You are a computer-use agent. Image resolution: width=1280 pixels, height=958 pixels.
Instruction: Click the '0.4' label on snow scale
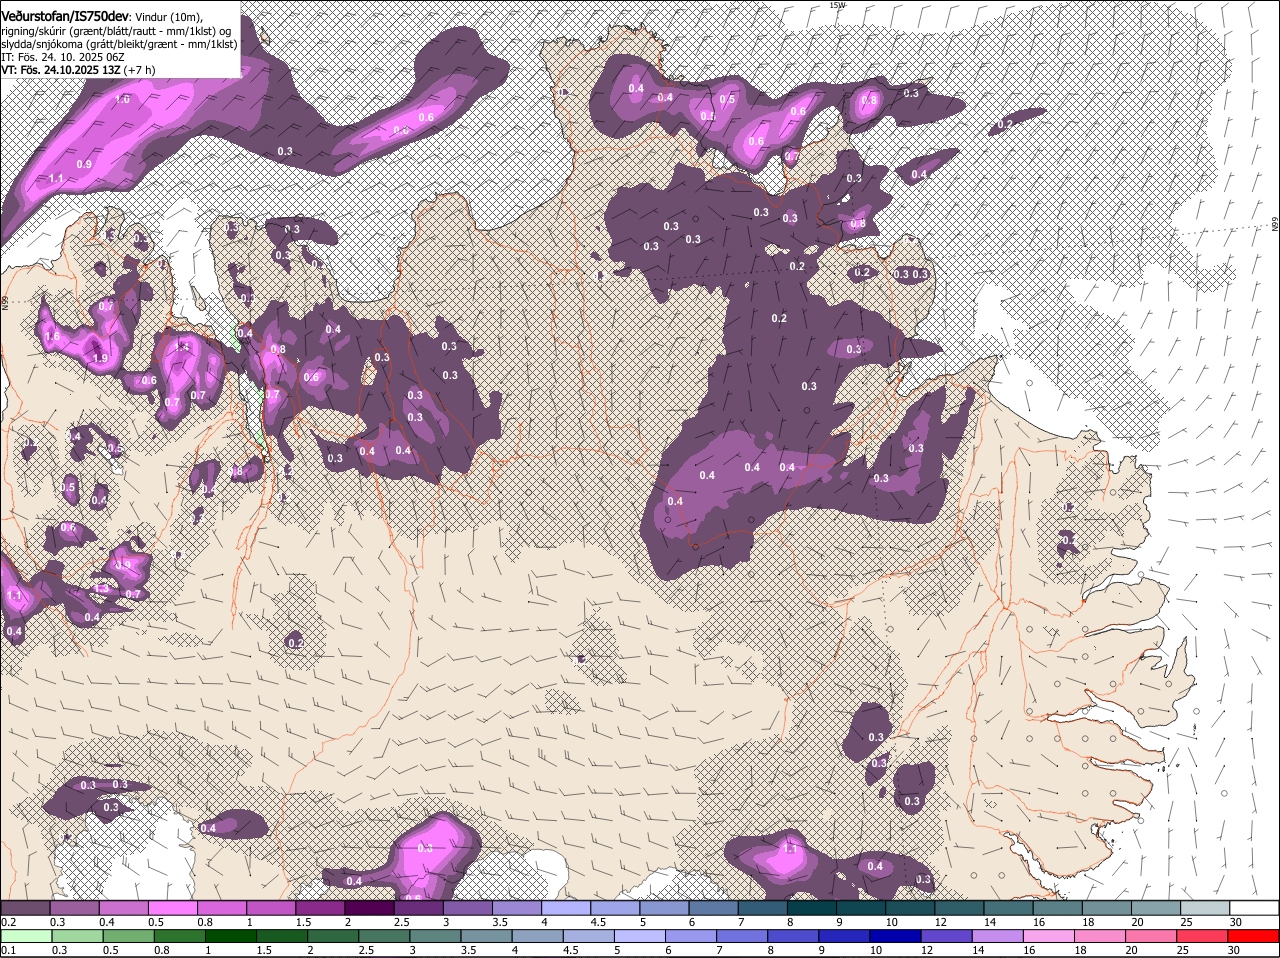click(x=107, y=922)
